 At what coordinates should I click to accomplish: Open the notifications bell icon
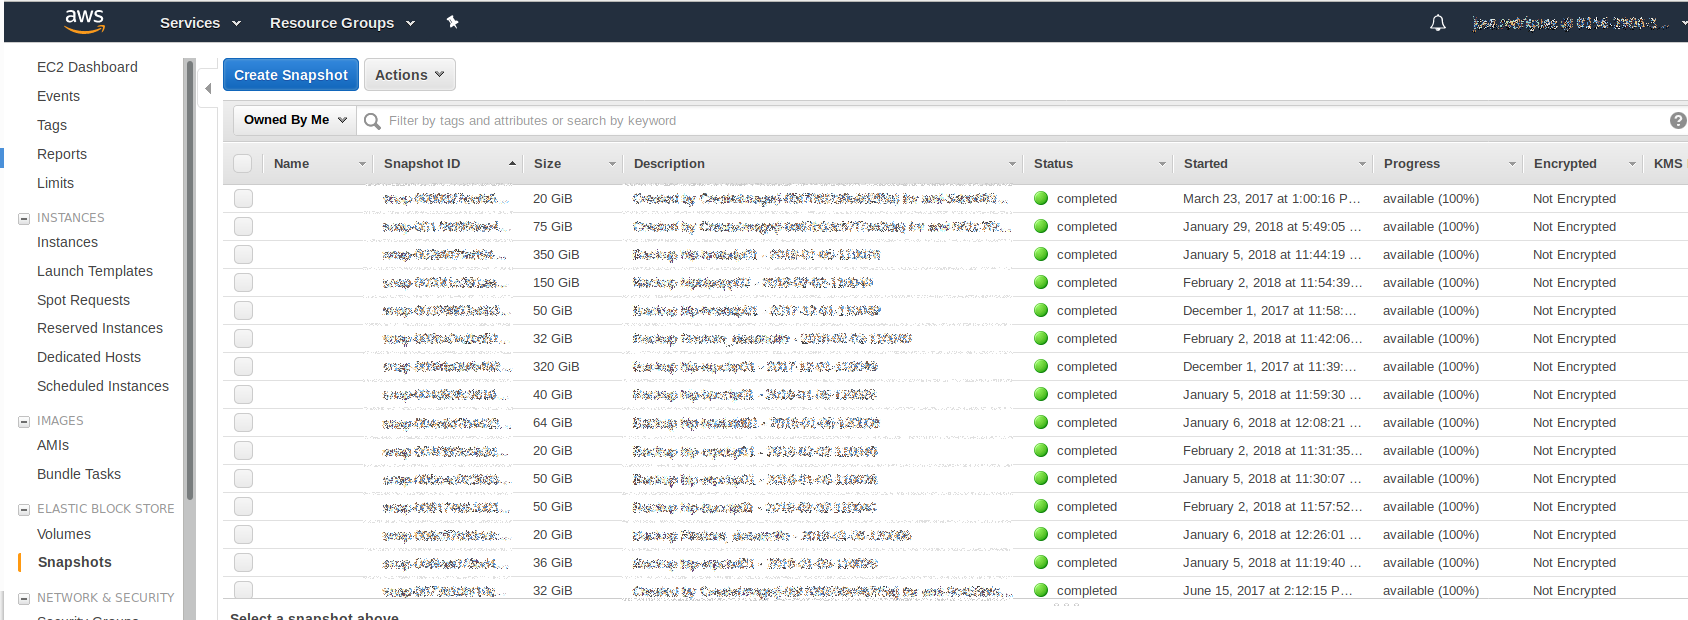click(x=1437, y=23)
